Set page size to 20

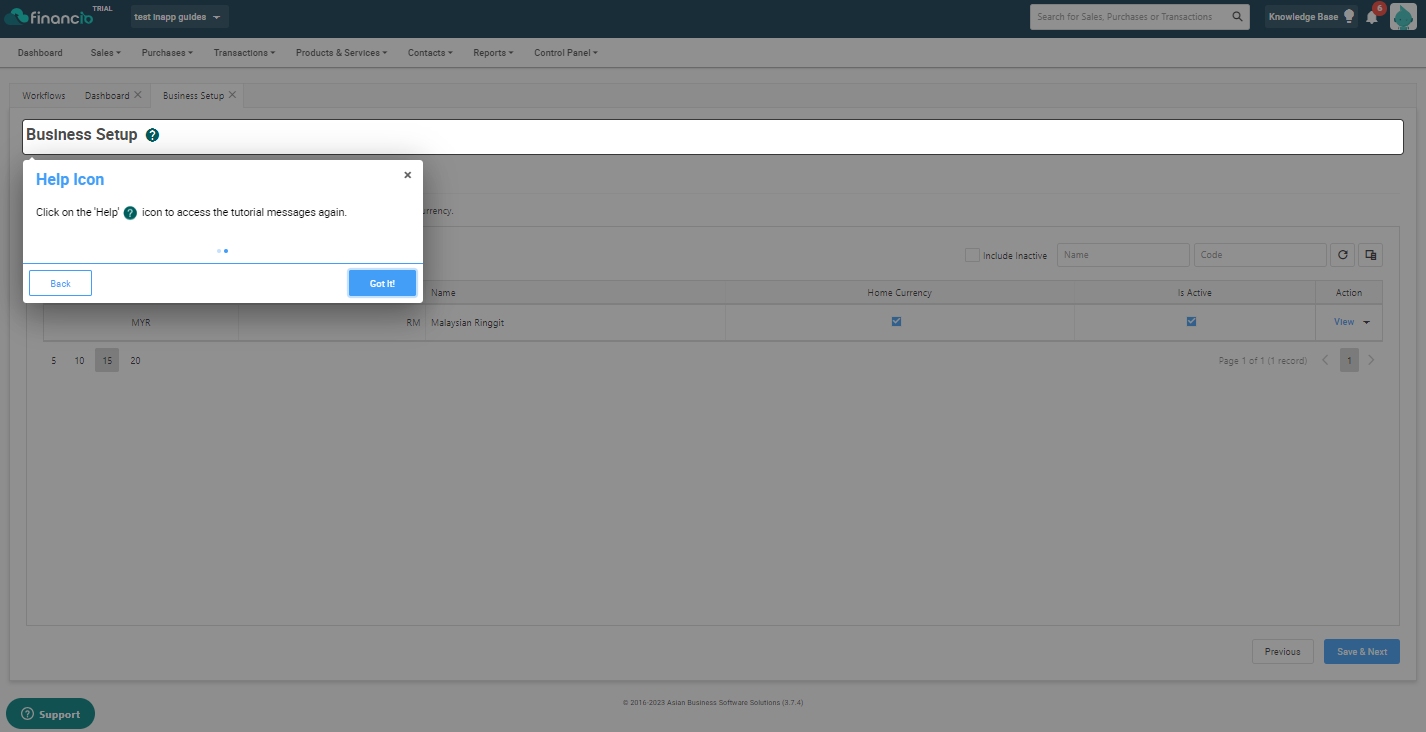(135, 360)
